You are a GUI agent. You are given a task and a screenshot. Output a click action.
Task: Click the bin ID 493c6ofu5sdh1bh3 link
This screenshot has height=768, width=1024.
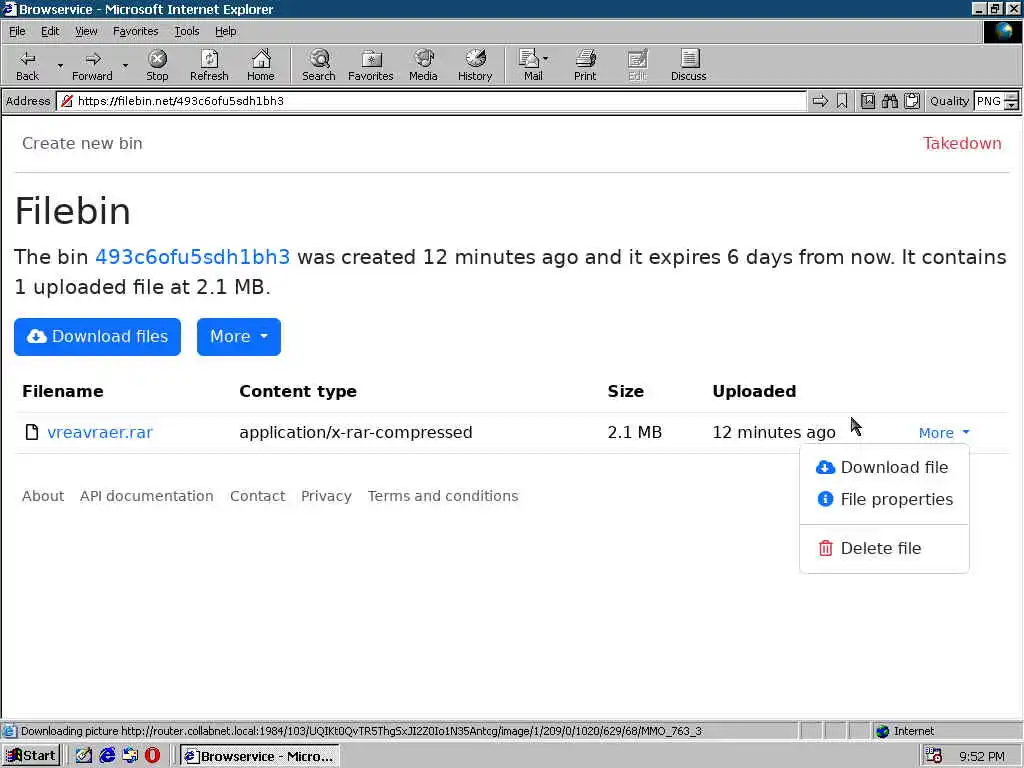[193, 257]
